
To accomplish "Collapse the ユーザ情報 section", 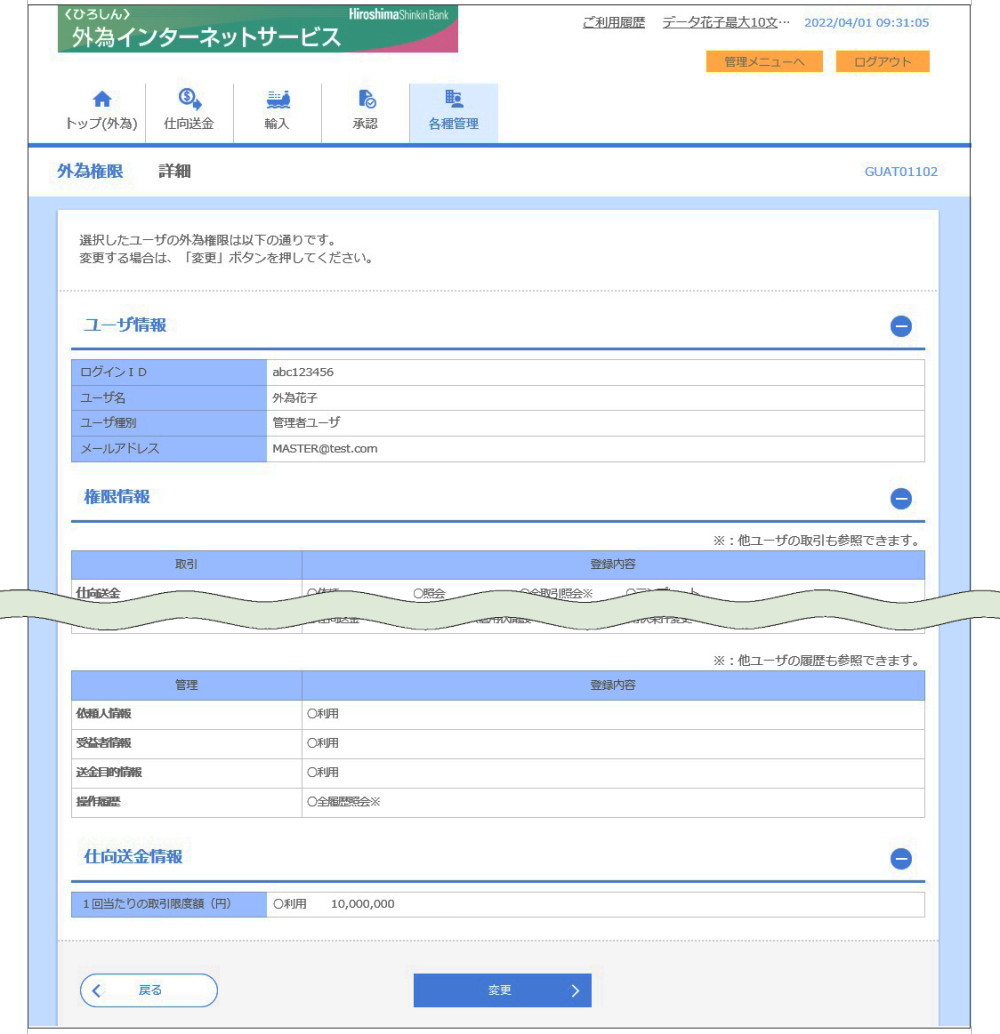I will click(x=900, y=326).
